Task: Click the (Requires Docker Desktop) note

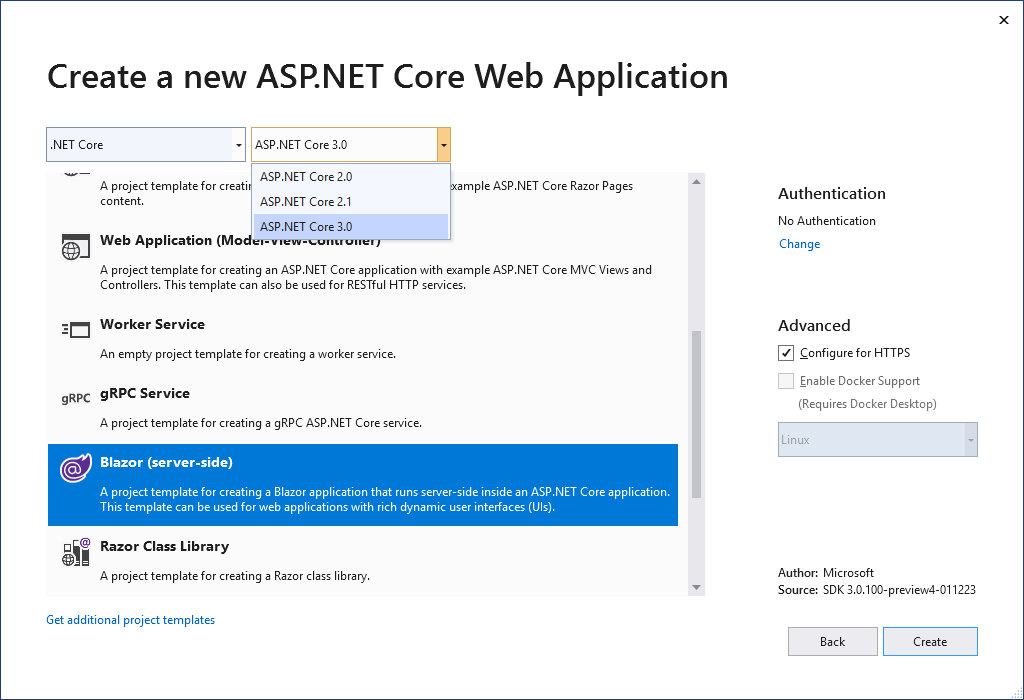Action: pyautogui.click(x=867, y=404)
